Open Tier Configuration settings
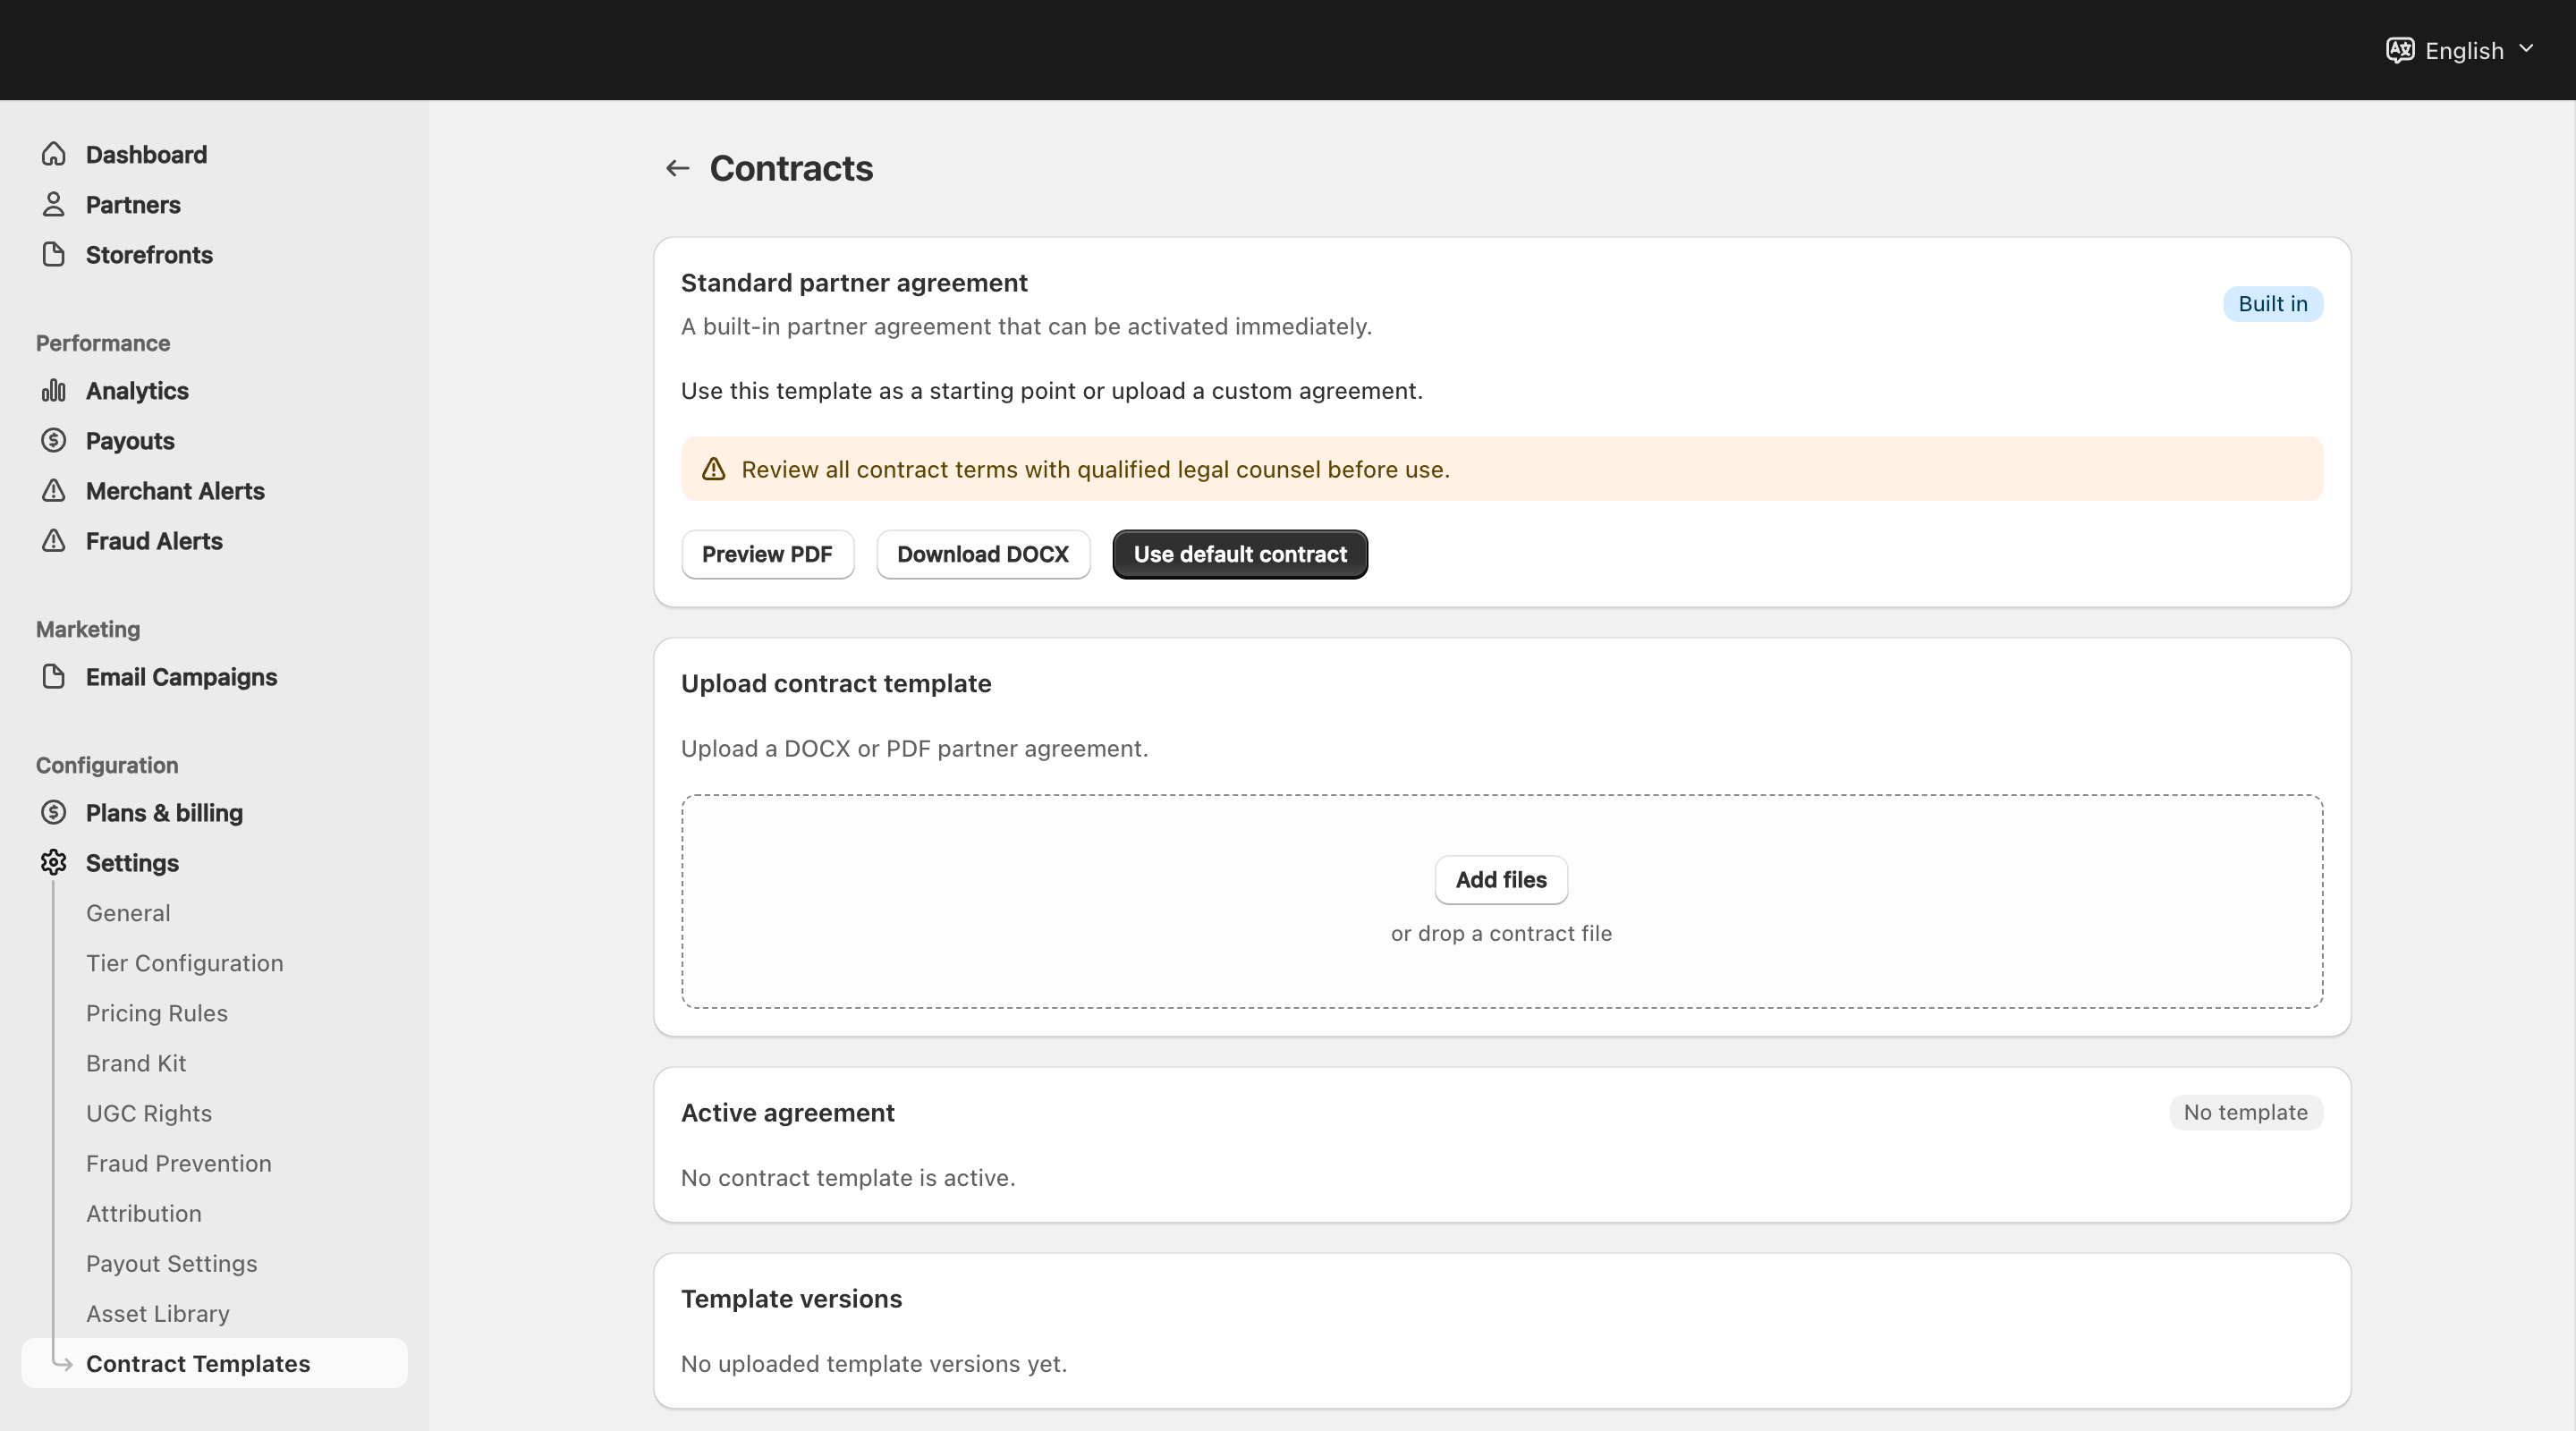The height and width of the screenshot is (1431, 2576). [x=185, y=963]
